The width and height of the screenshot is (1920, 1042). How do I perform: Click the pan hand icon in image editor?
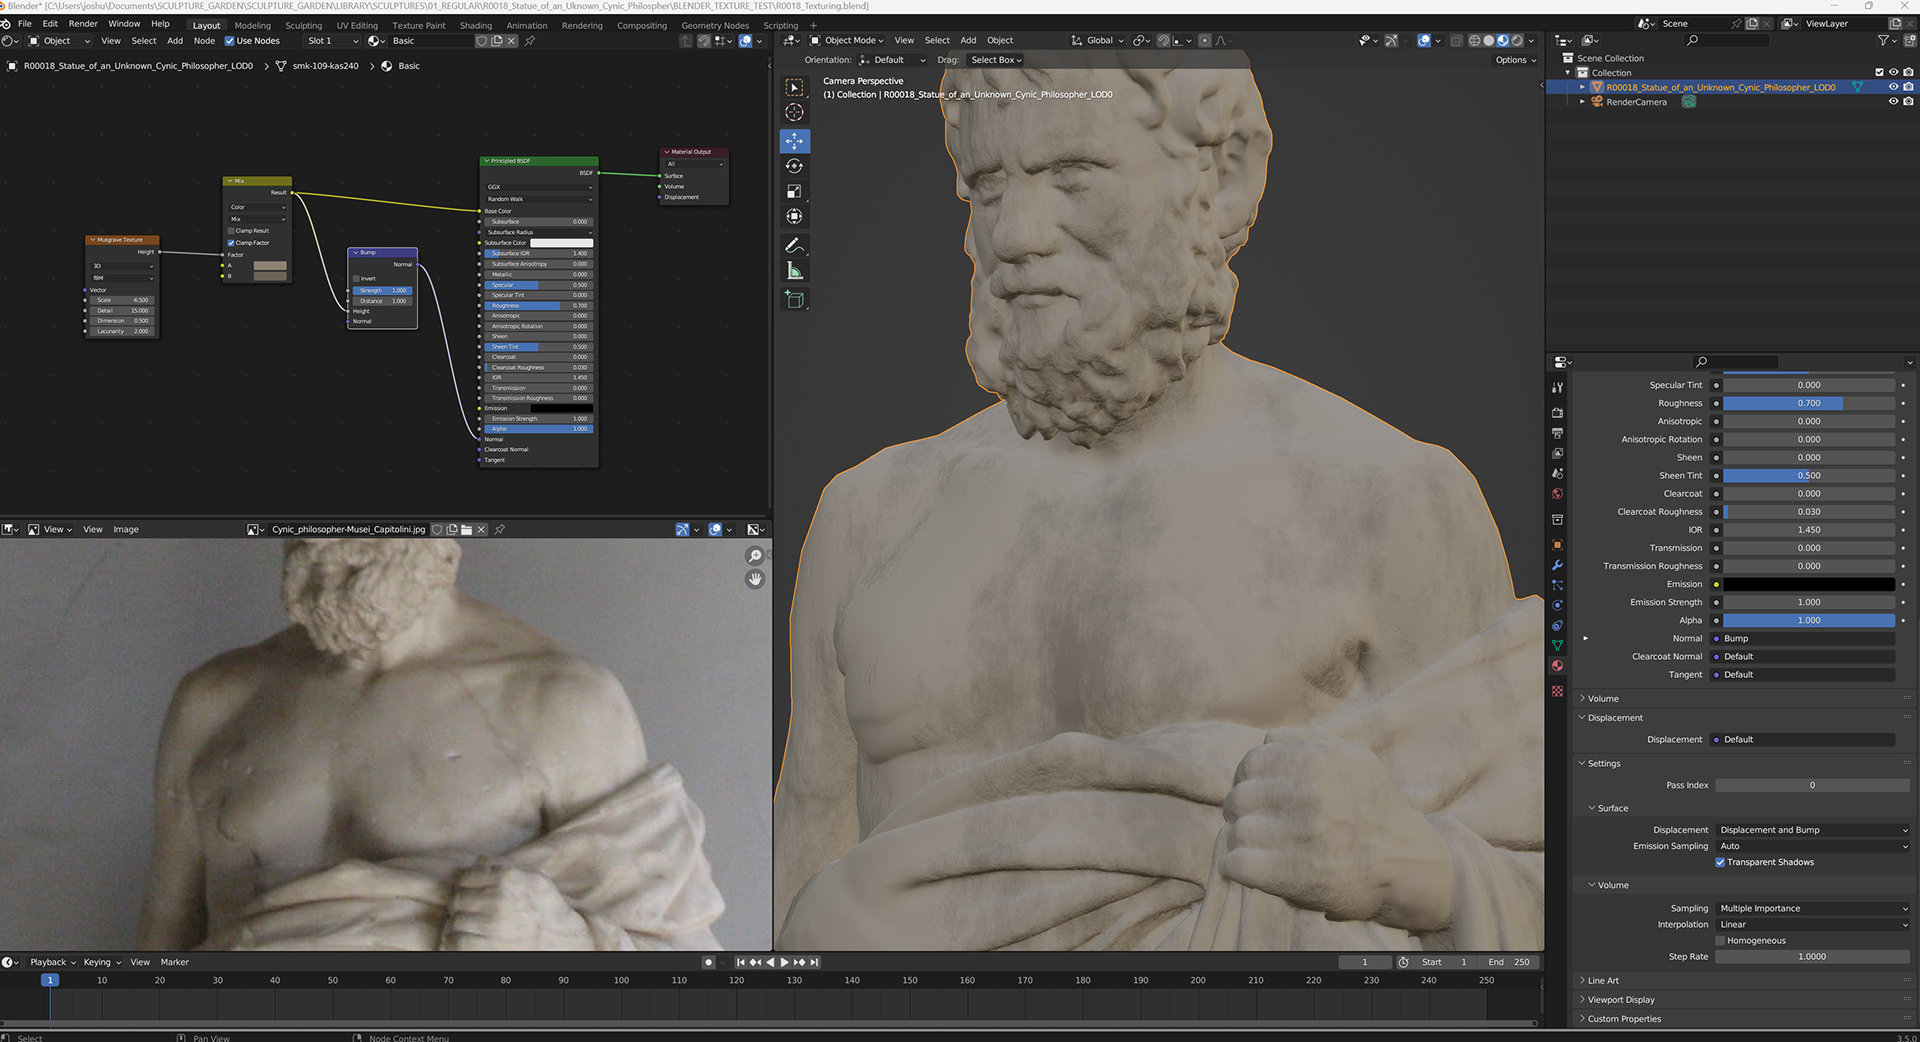755,579
